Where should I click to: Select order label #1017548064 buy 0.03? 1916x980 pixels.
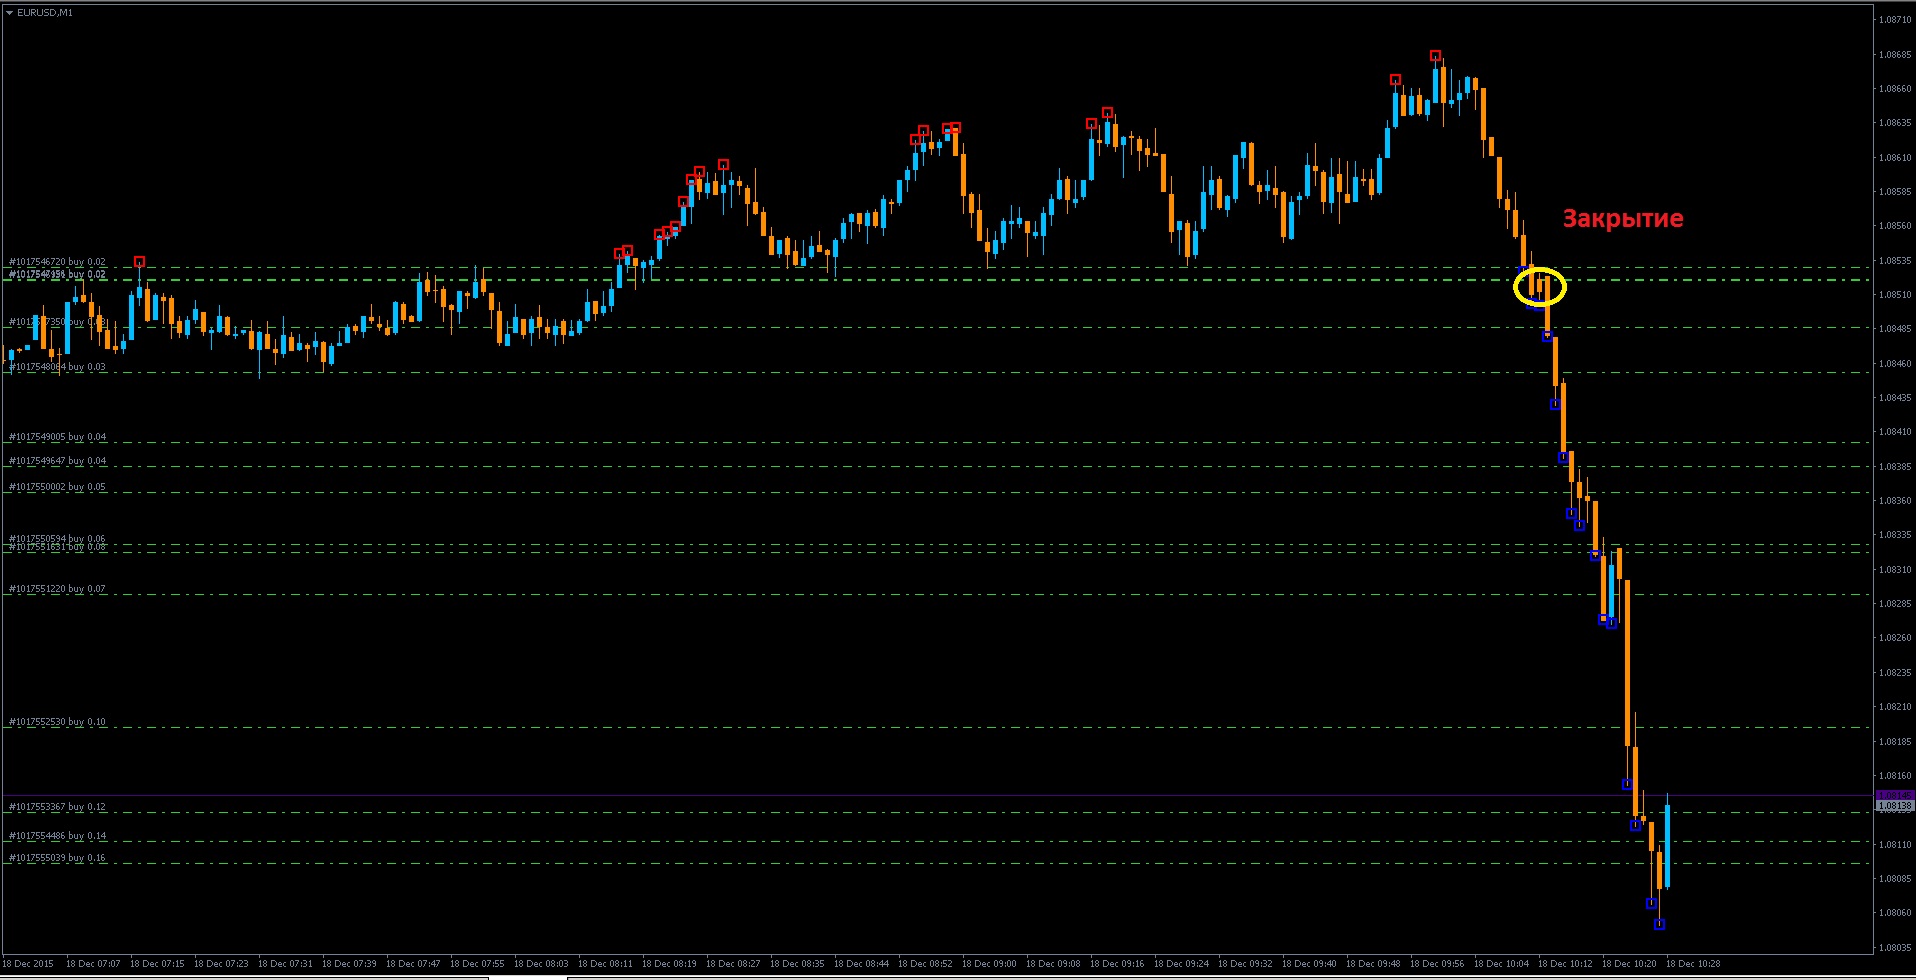pos(57,367)
